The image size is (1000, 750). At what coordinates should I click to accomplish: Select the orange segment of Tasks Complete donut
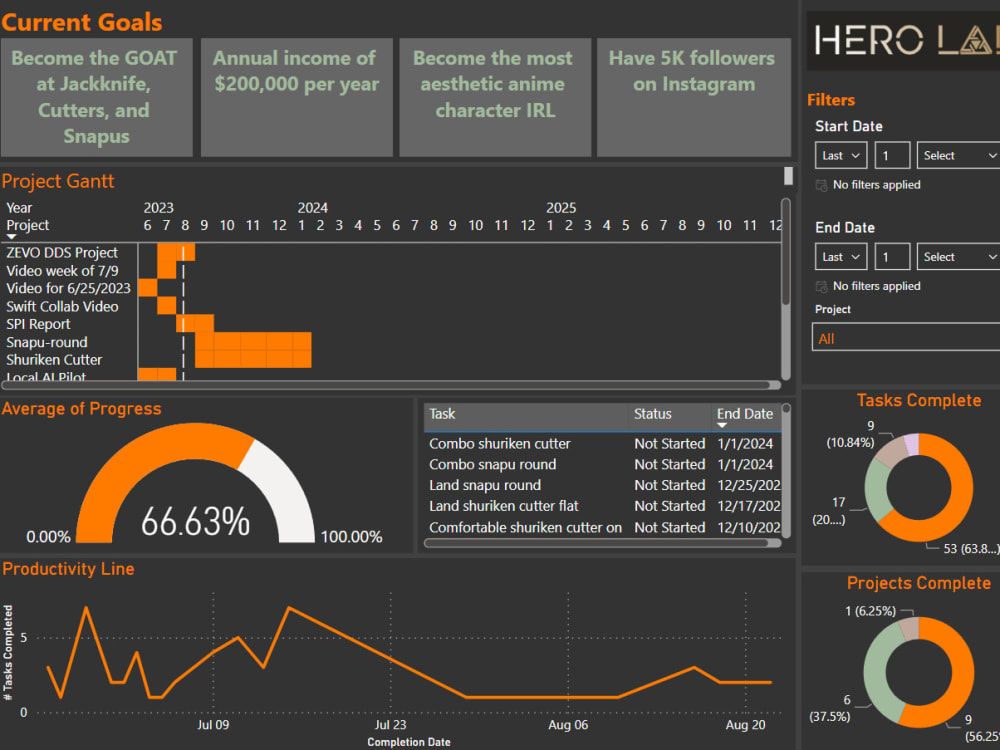(960, 491)
